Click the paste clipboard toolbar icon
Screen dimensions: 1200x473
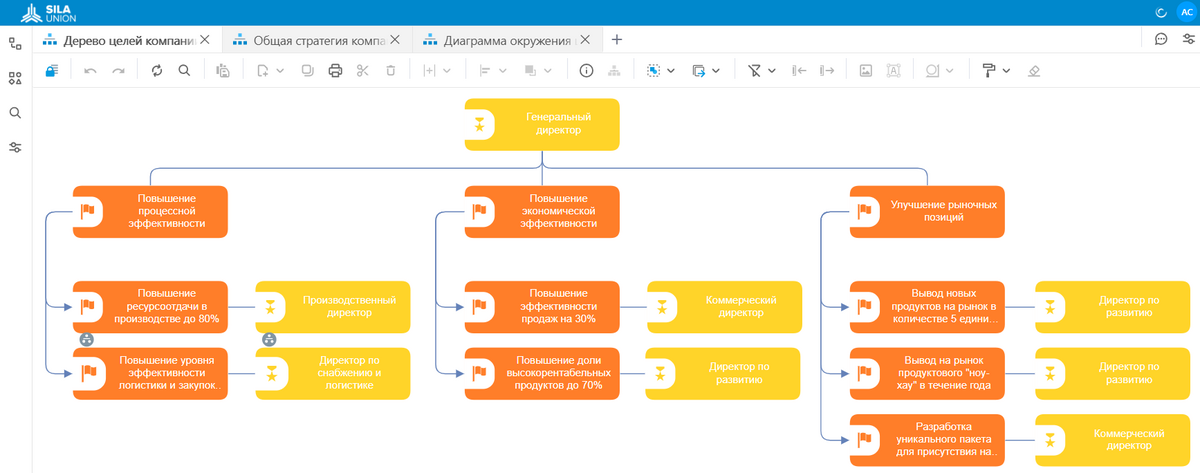[x=224, y=70]
